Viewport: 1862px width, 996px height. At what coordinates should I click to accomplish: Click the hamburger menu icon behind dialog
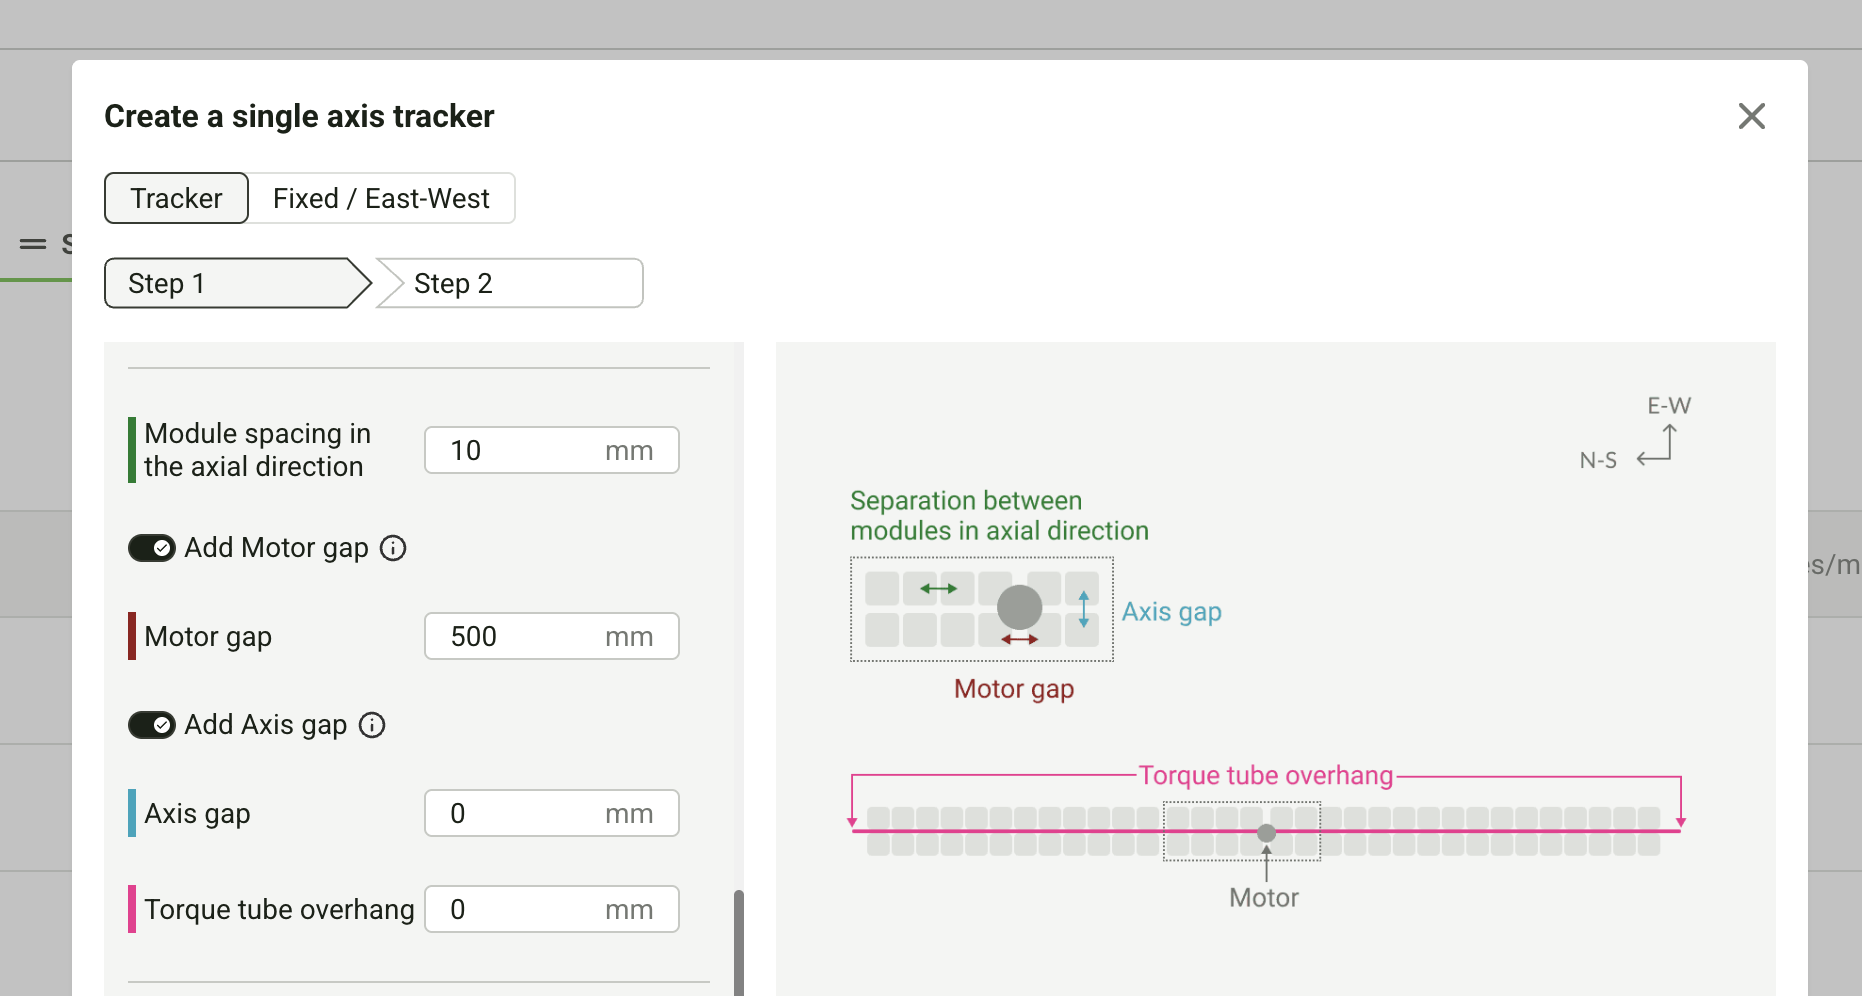pyautogui.click(x=33, y=244)
